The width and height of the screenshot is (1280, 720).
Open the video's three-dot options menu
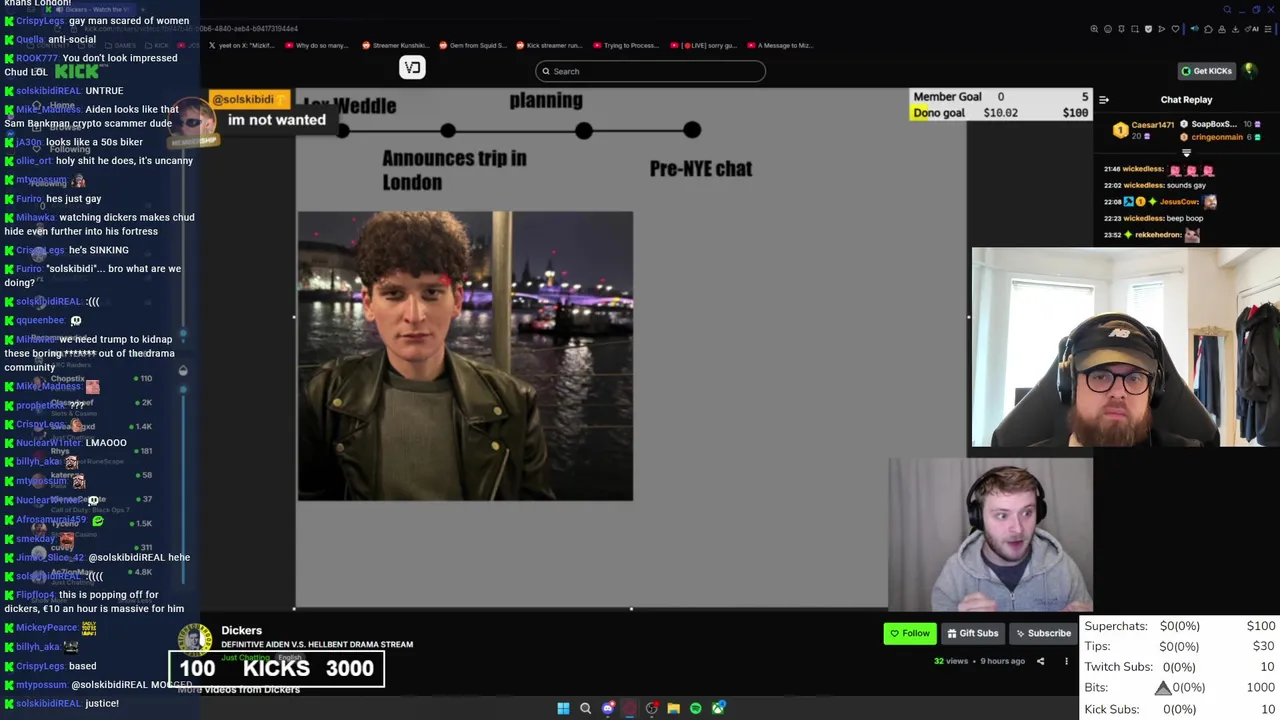tap(1066, 661)
